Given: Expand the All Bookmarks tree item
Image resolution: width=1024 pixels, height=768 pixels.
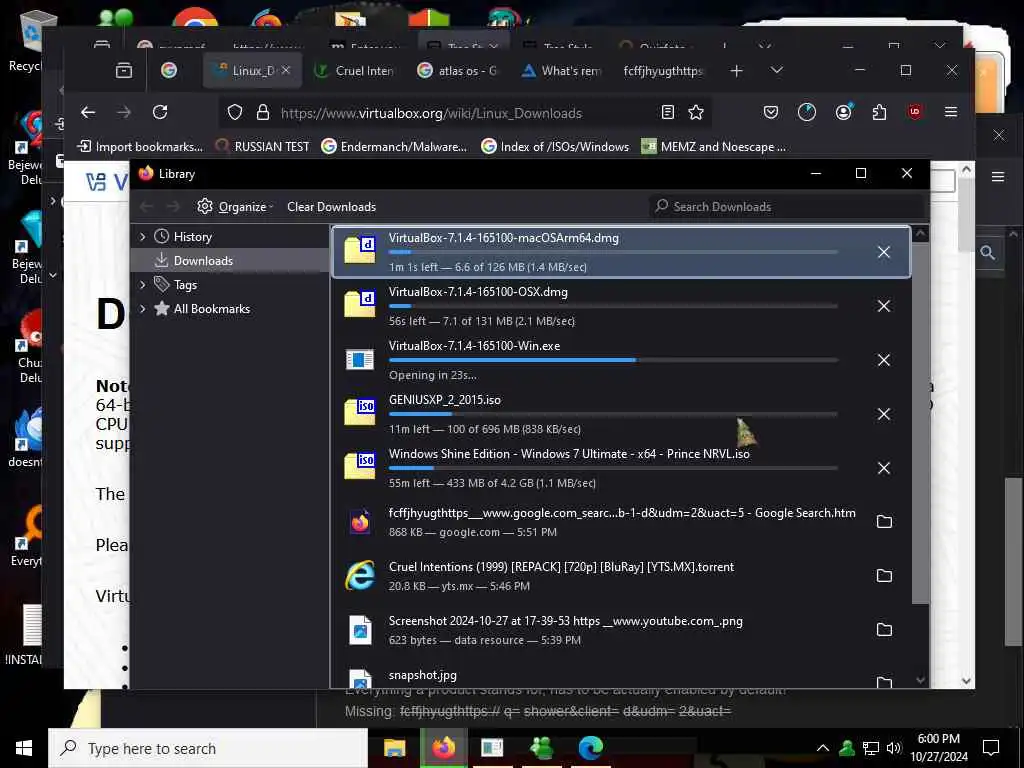Looking at the screenshot, I should pyautogui.click(x=142, y=309).
